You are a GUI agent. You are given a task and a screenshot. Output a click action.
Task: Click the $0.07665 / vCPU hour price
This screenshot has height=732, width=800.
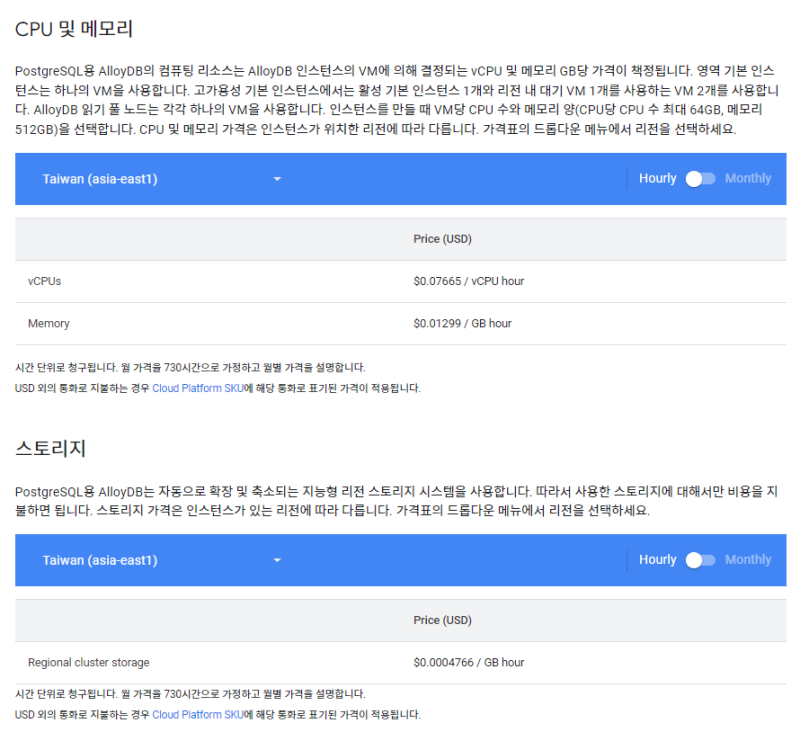tap(469, 281)
